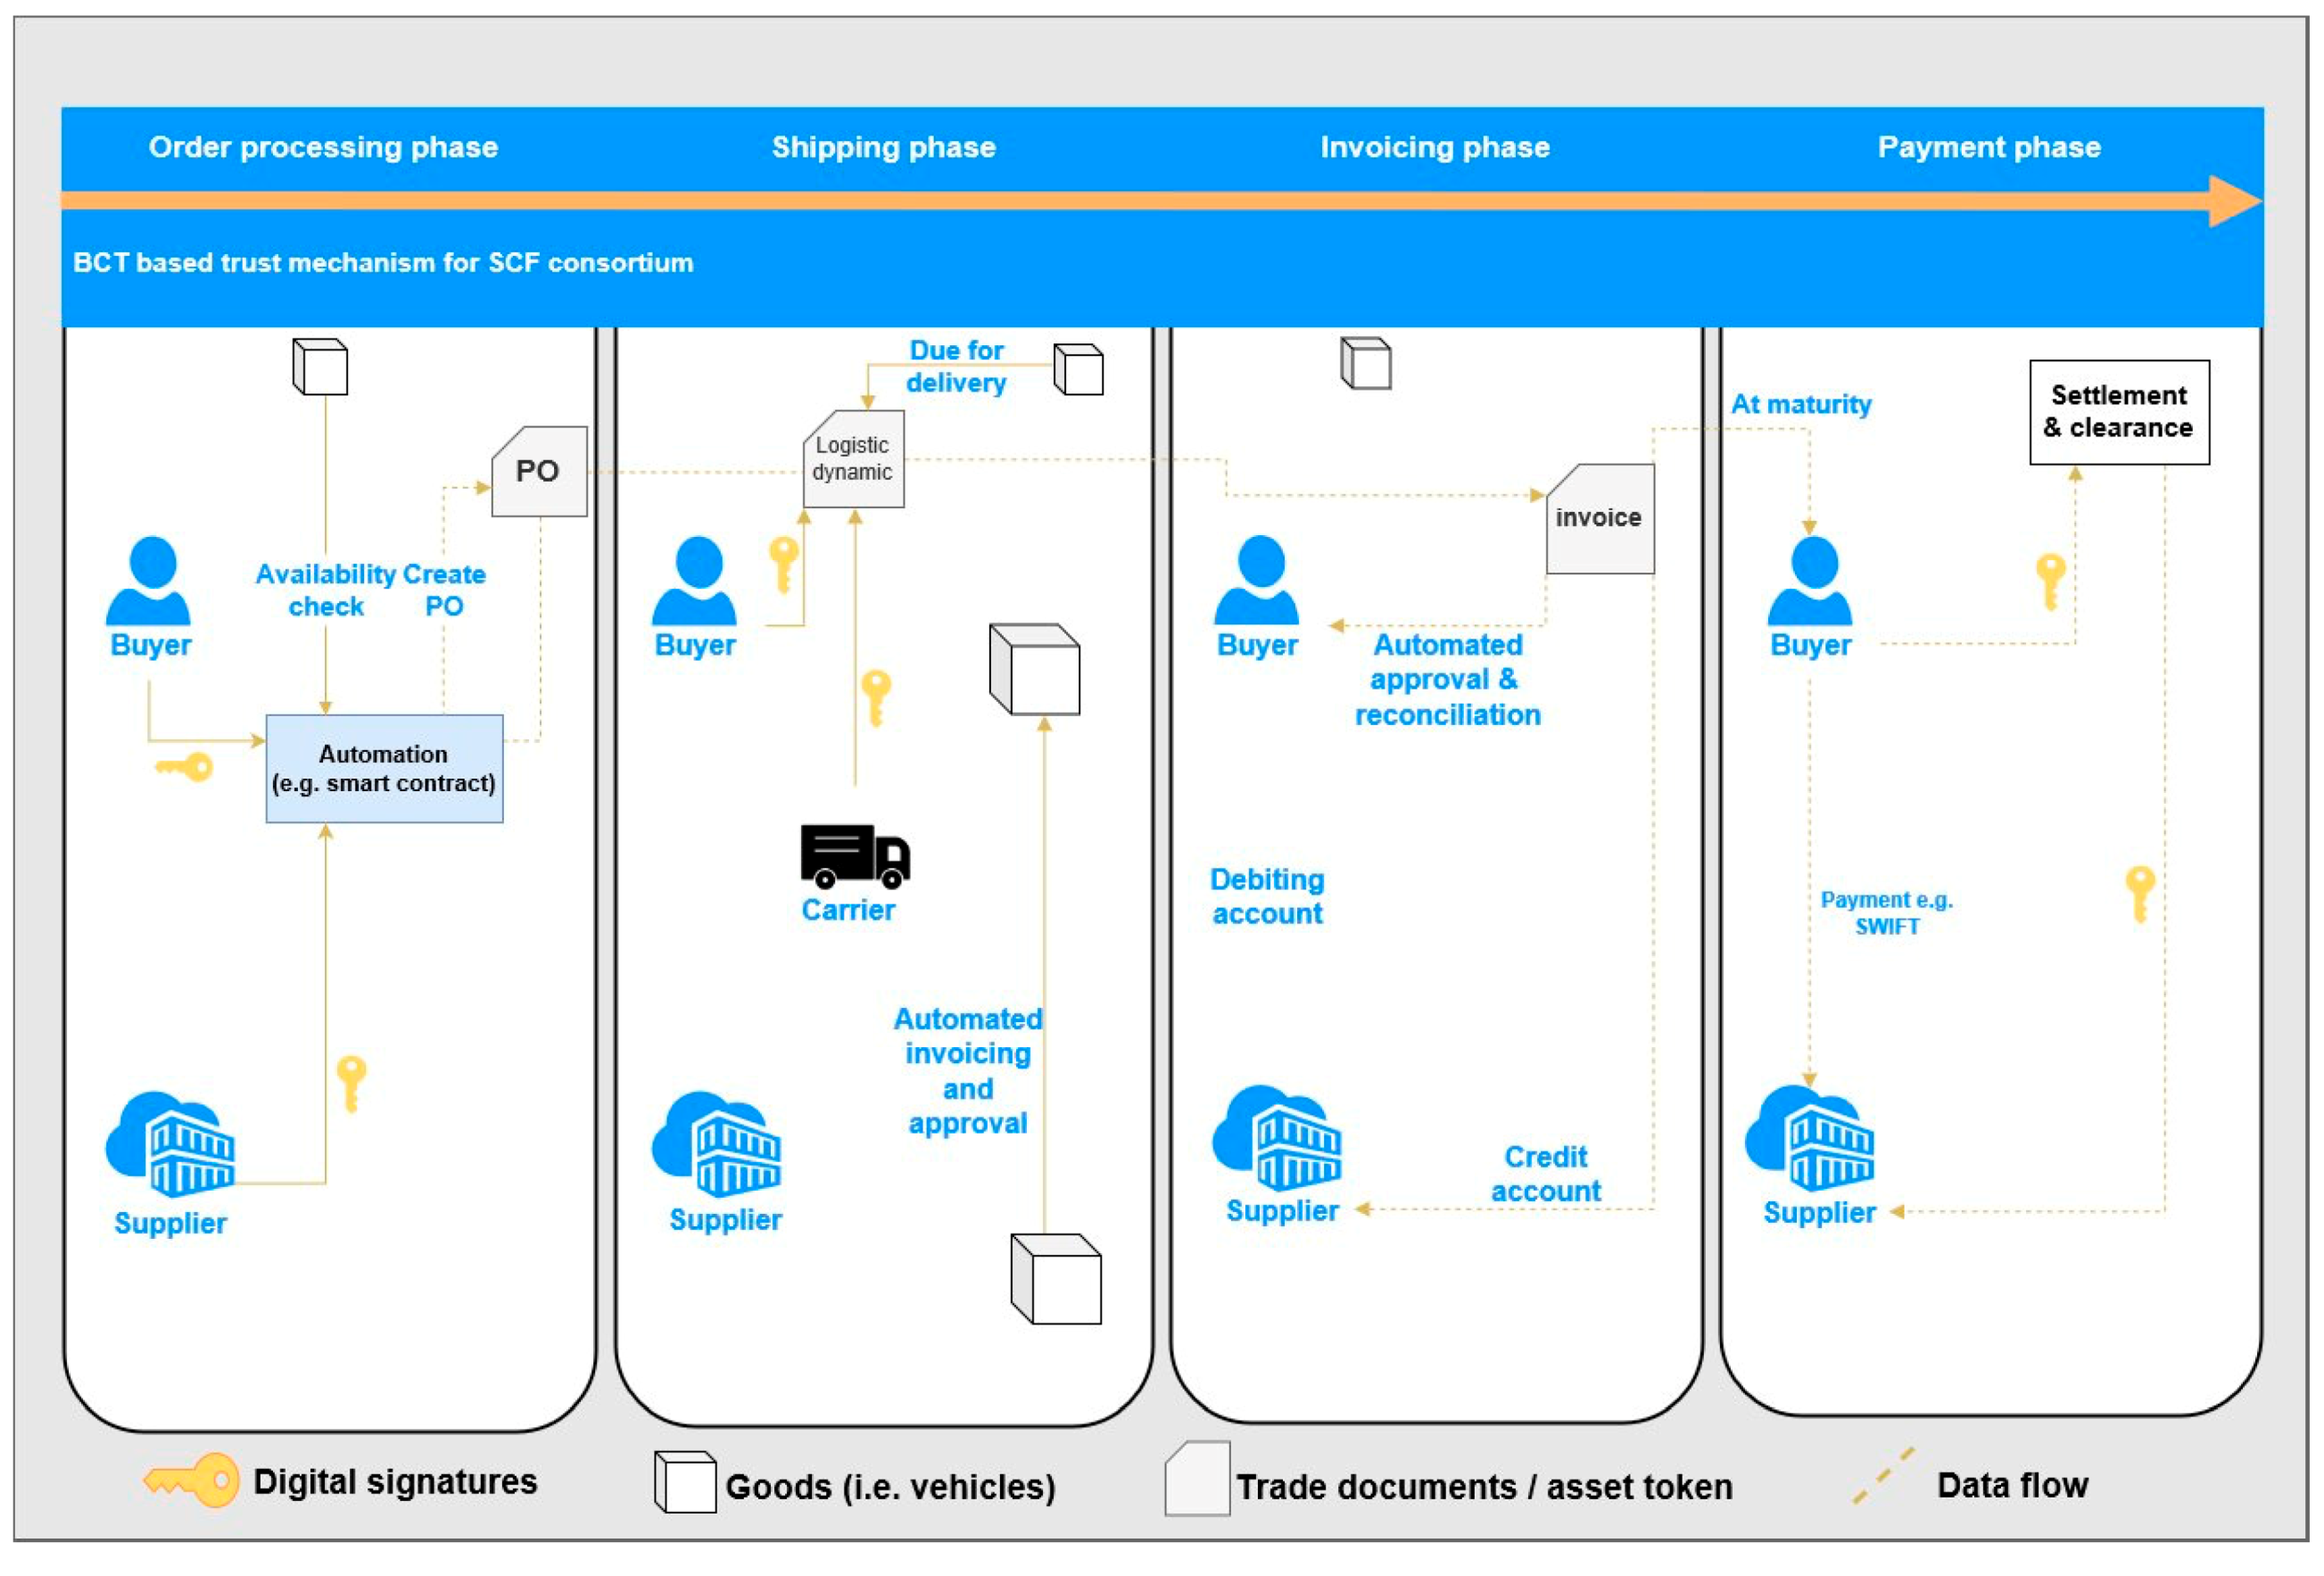Select the Order processing phase header

[323, 147]
